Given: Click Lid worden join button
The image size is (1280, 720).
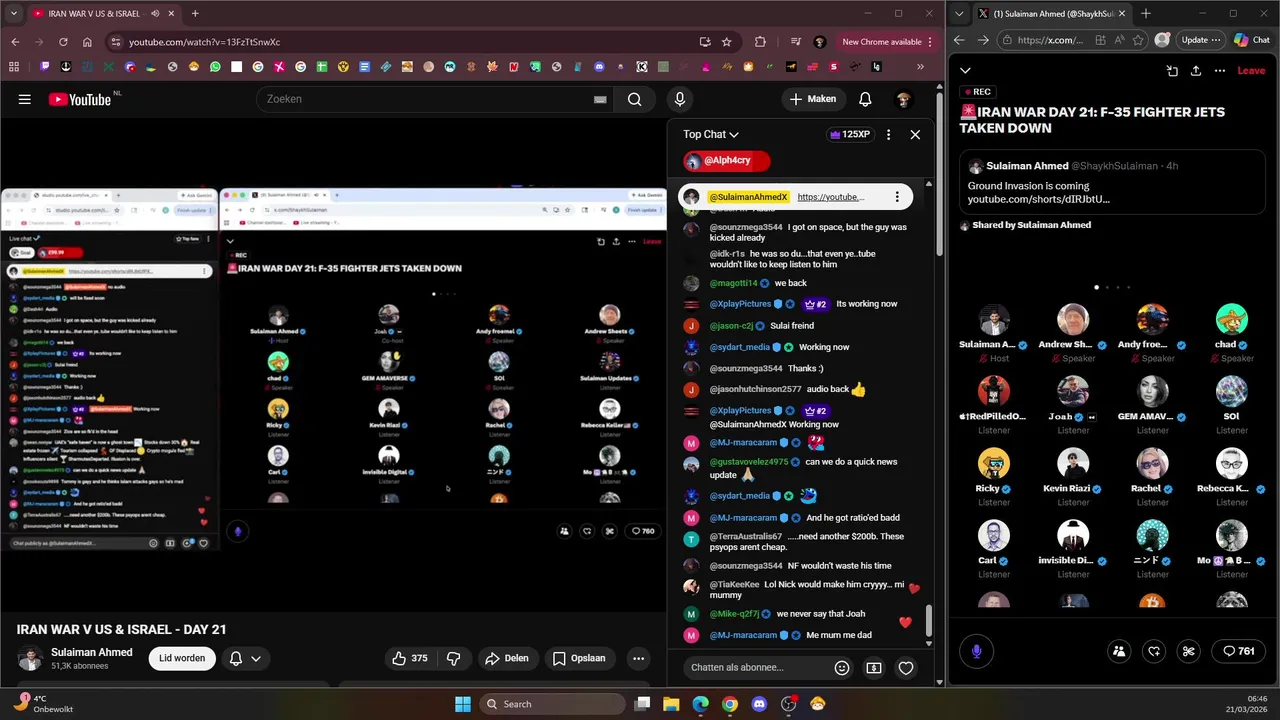Looking at the screenshot, I should click(x=182, y=658).
